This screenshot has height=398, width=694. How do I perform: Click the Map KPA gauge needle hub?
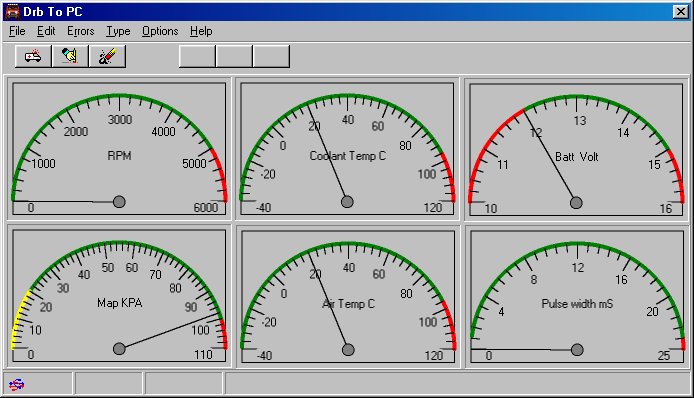(x=119, y=349)
